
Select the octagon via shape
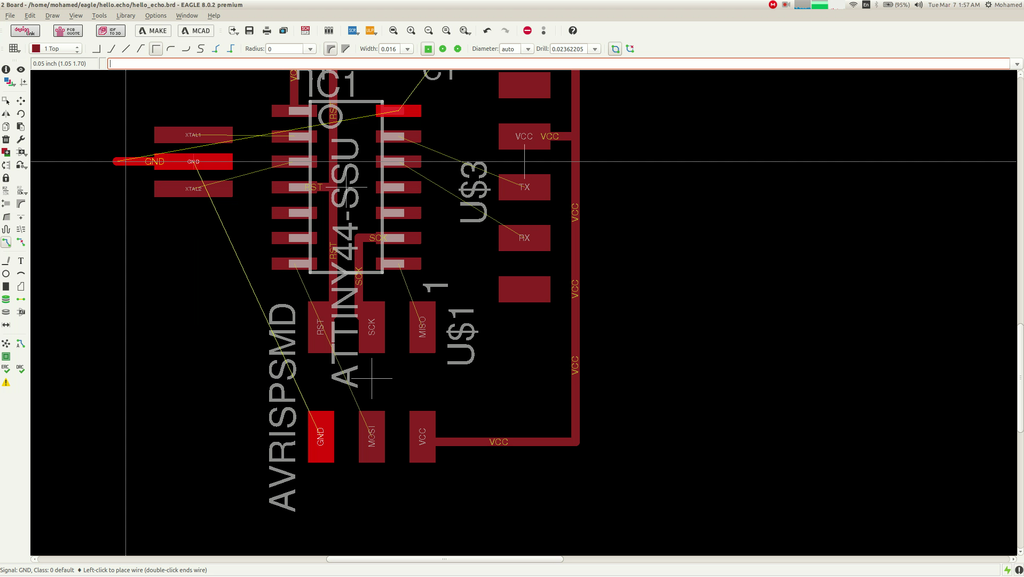[x=458, y=49]
